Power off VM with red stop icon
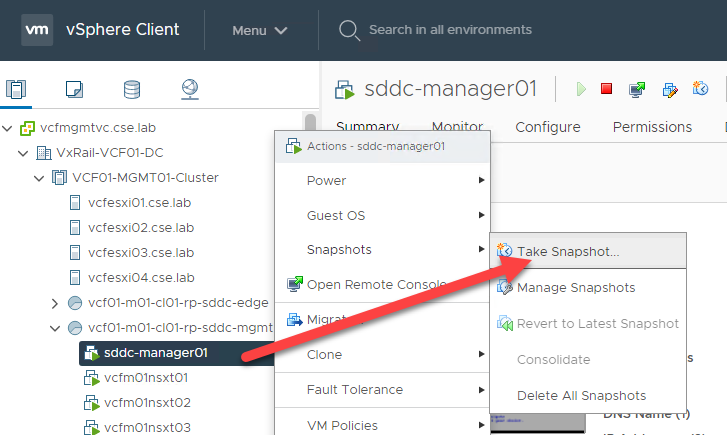 [606, 89]
